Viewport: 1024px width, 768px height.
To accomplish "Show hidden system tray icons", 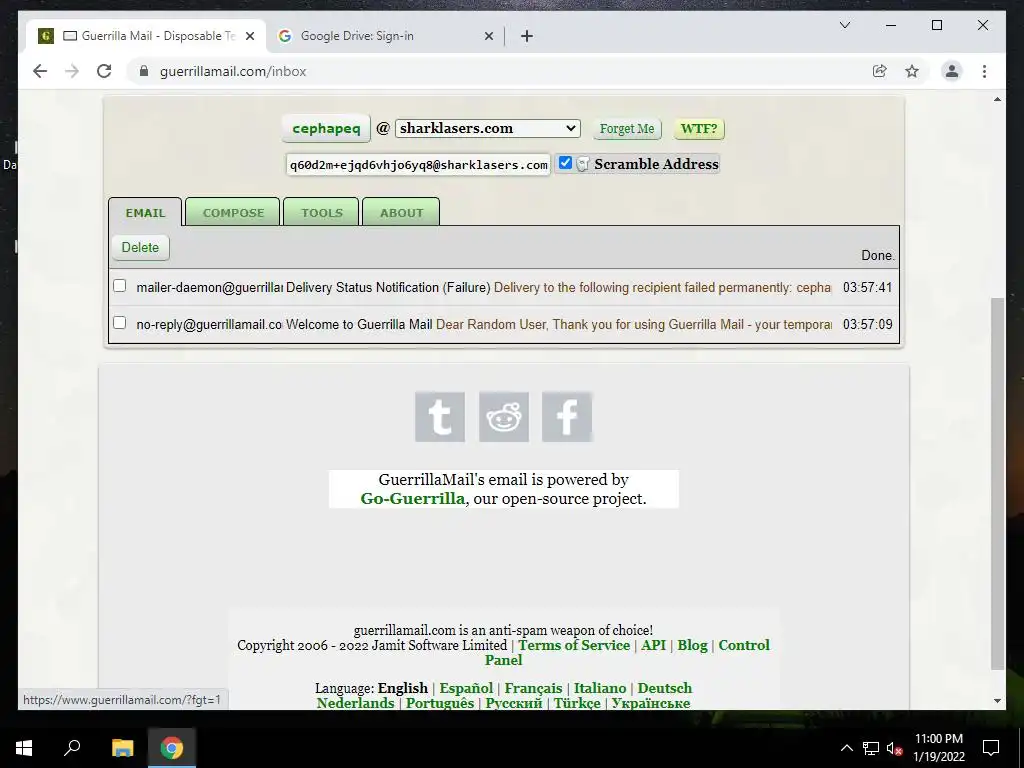I will coord(846,748).
